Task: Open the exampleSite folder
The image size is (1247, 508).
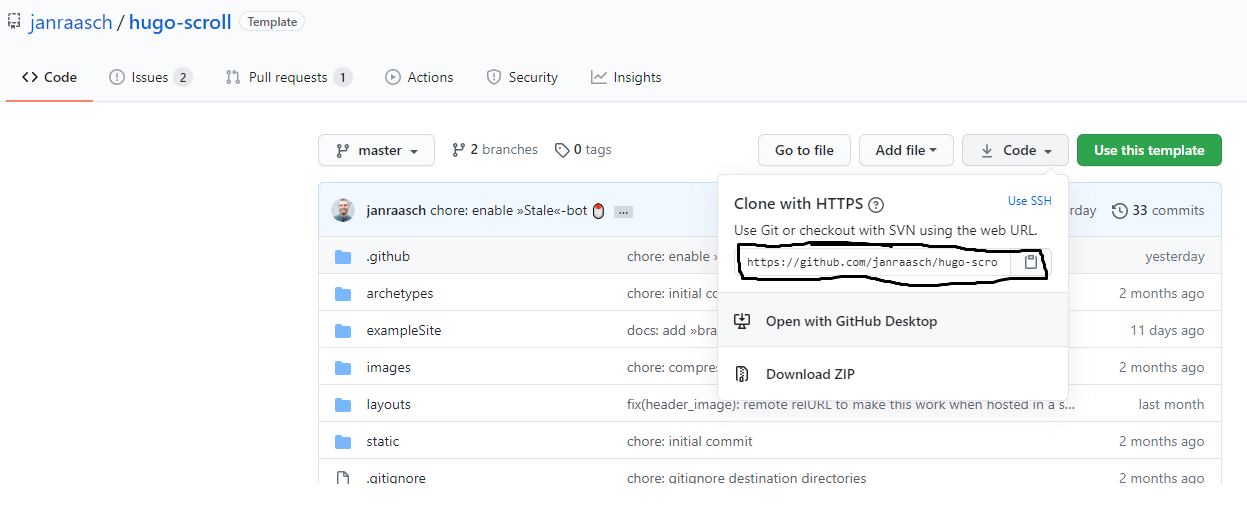Action: [x=403, y=331]
